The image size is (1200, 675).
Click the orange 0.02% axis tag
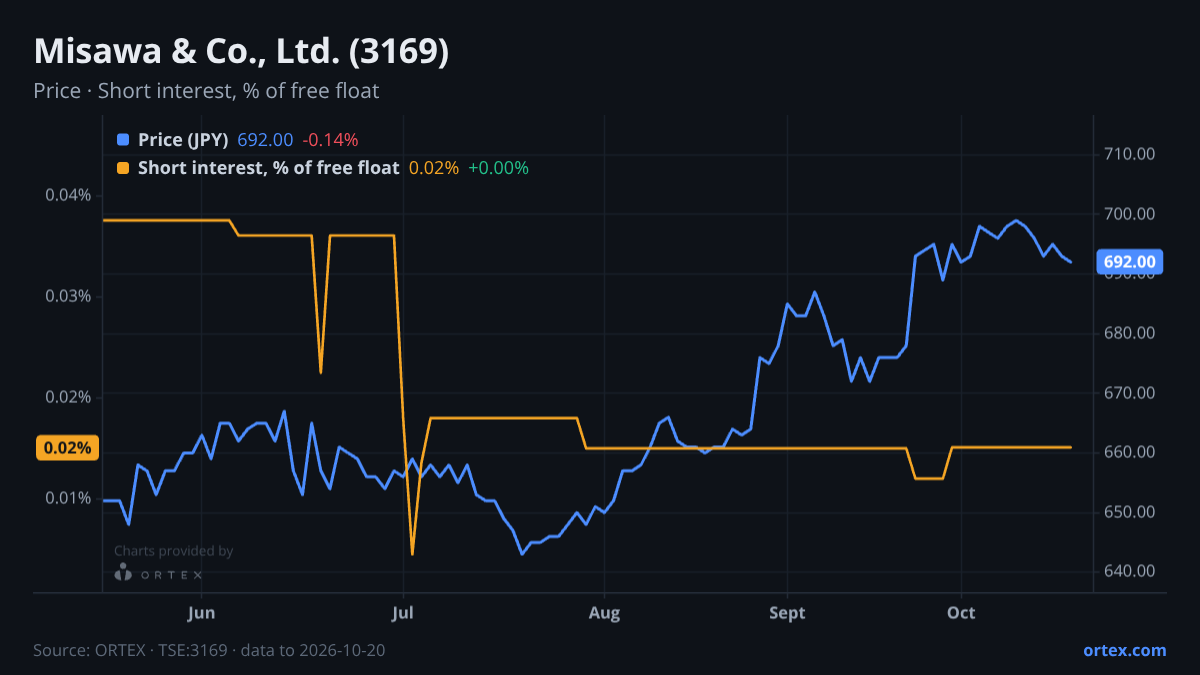[x=68, y=448]
